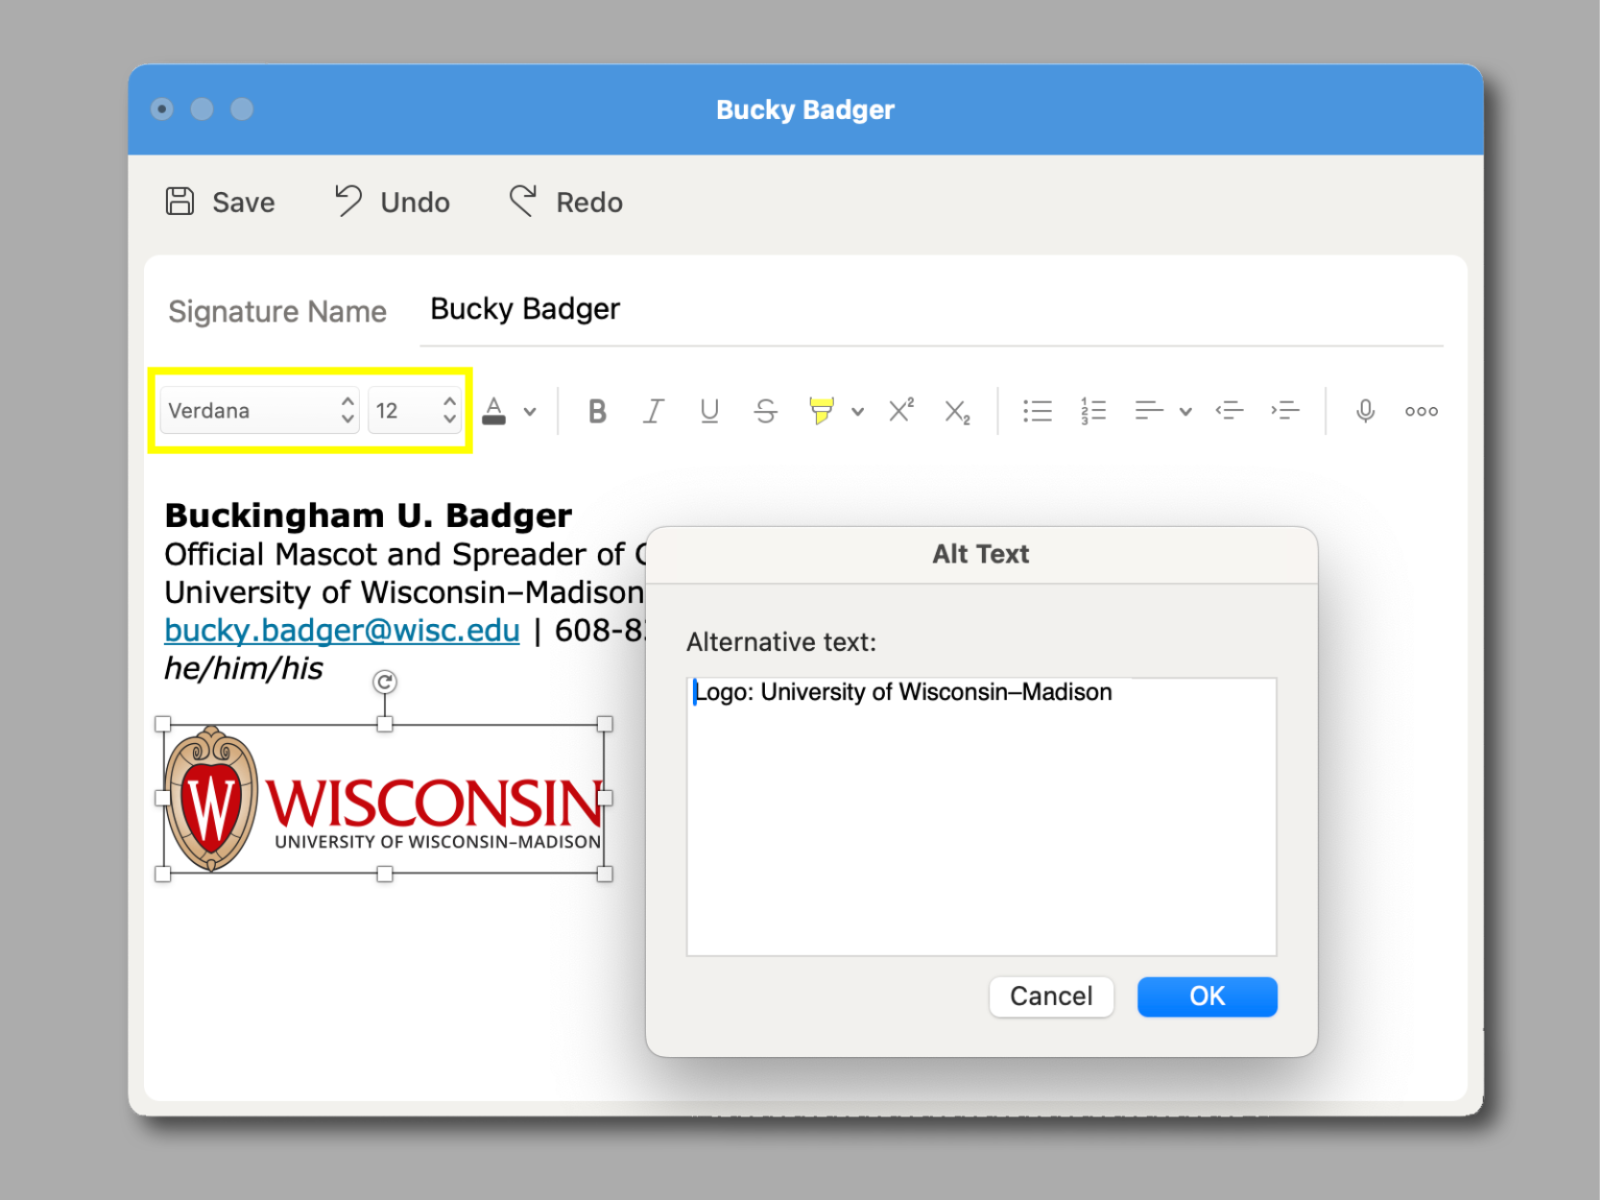
Task: Increase the indent level
Action: coord(1286,410)
